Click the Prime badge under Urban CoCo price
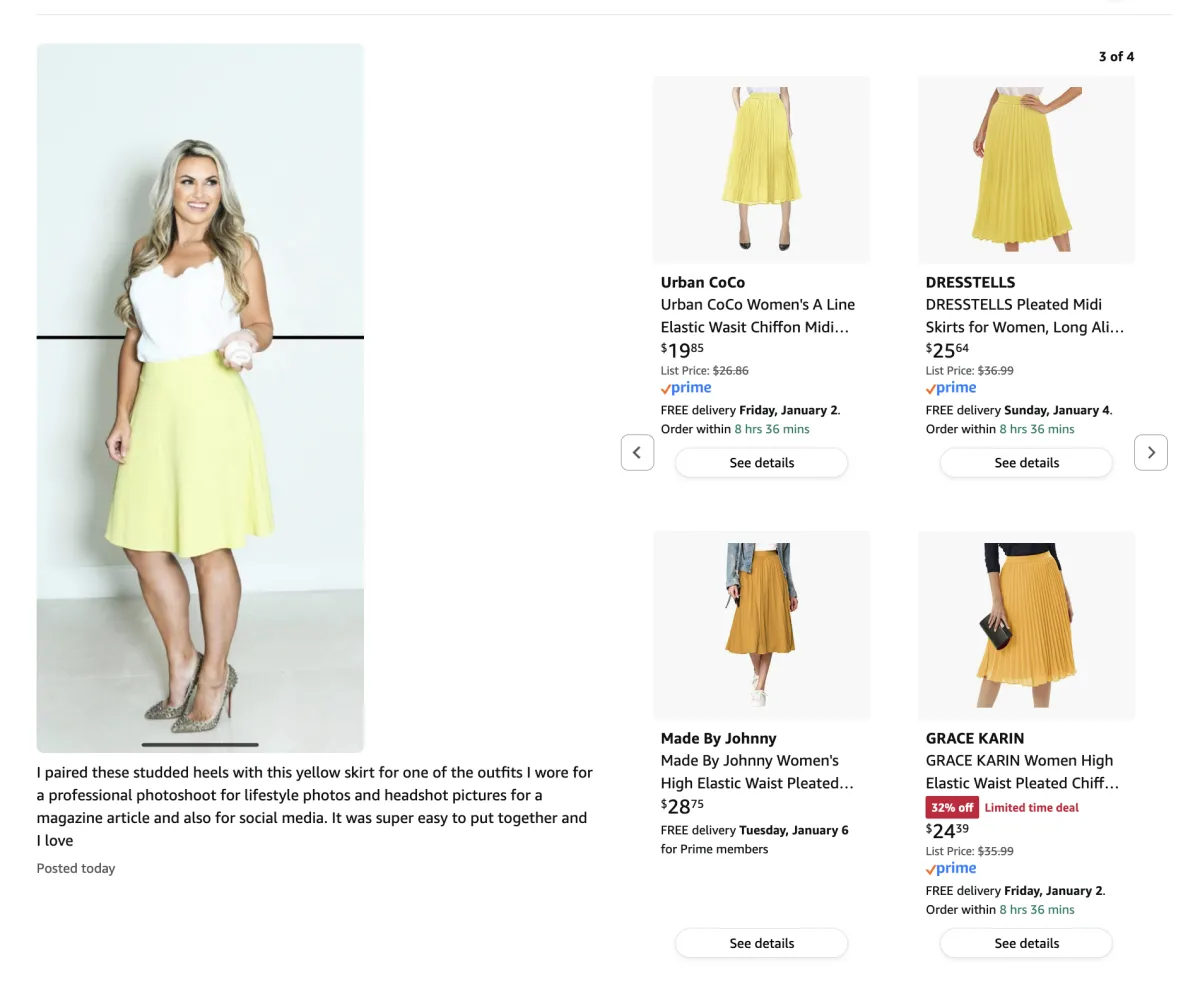This screenshot has height=999, width=1200. tap(685, 388)
